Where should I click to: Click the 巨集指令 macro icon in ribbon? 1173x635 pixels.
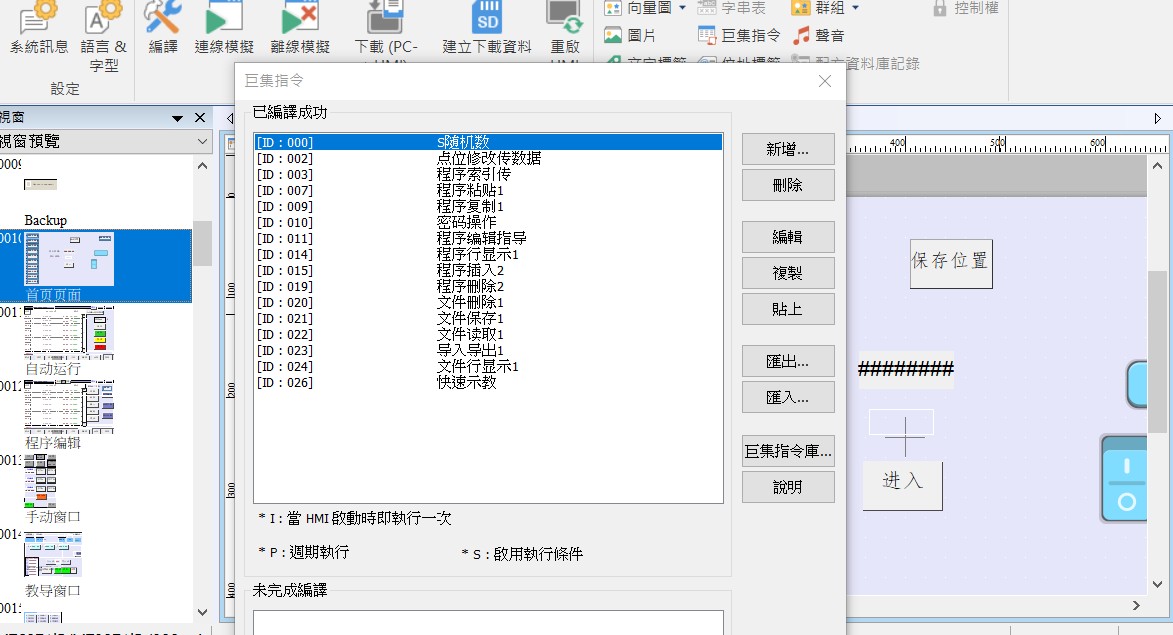tap(707, 36)
